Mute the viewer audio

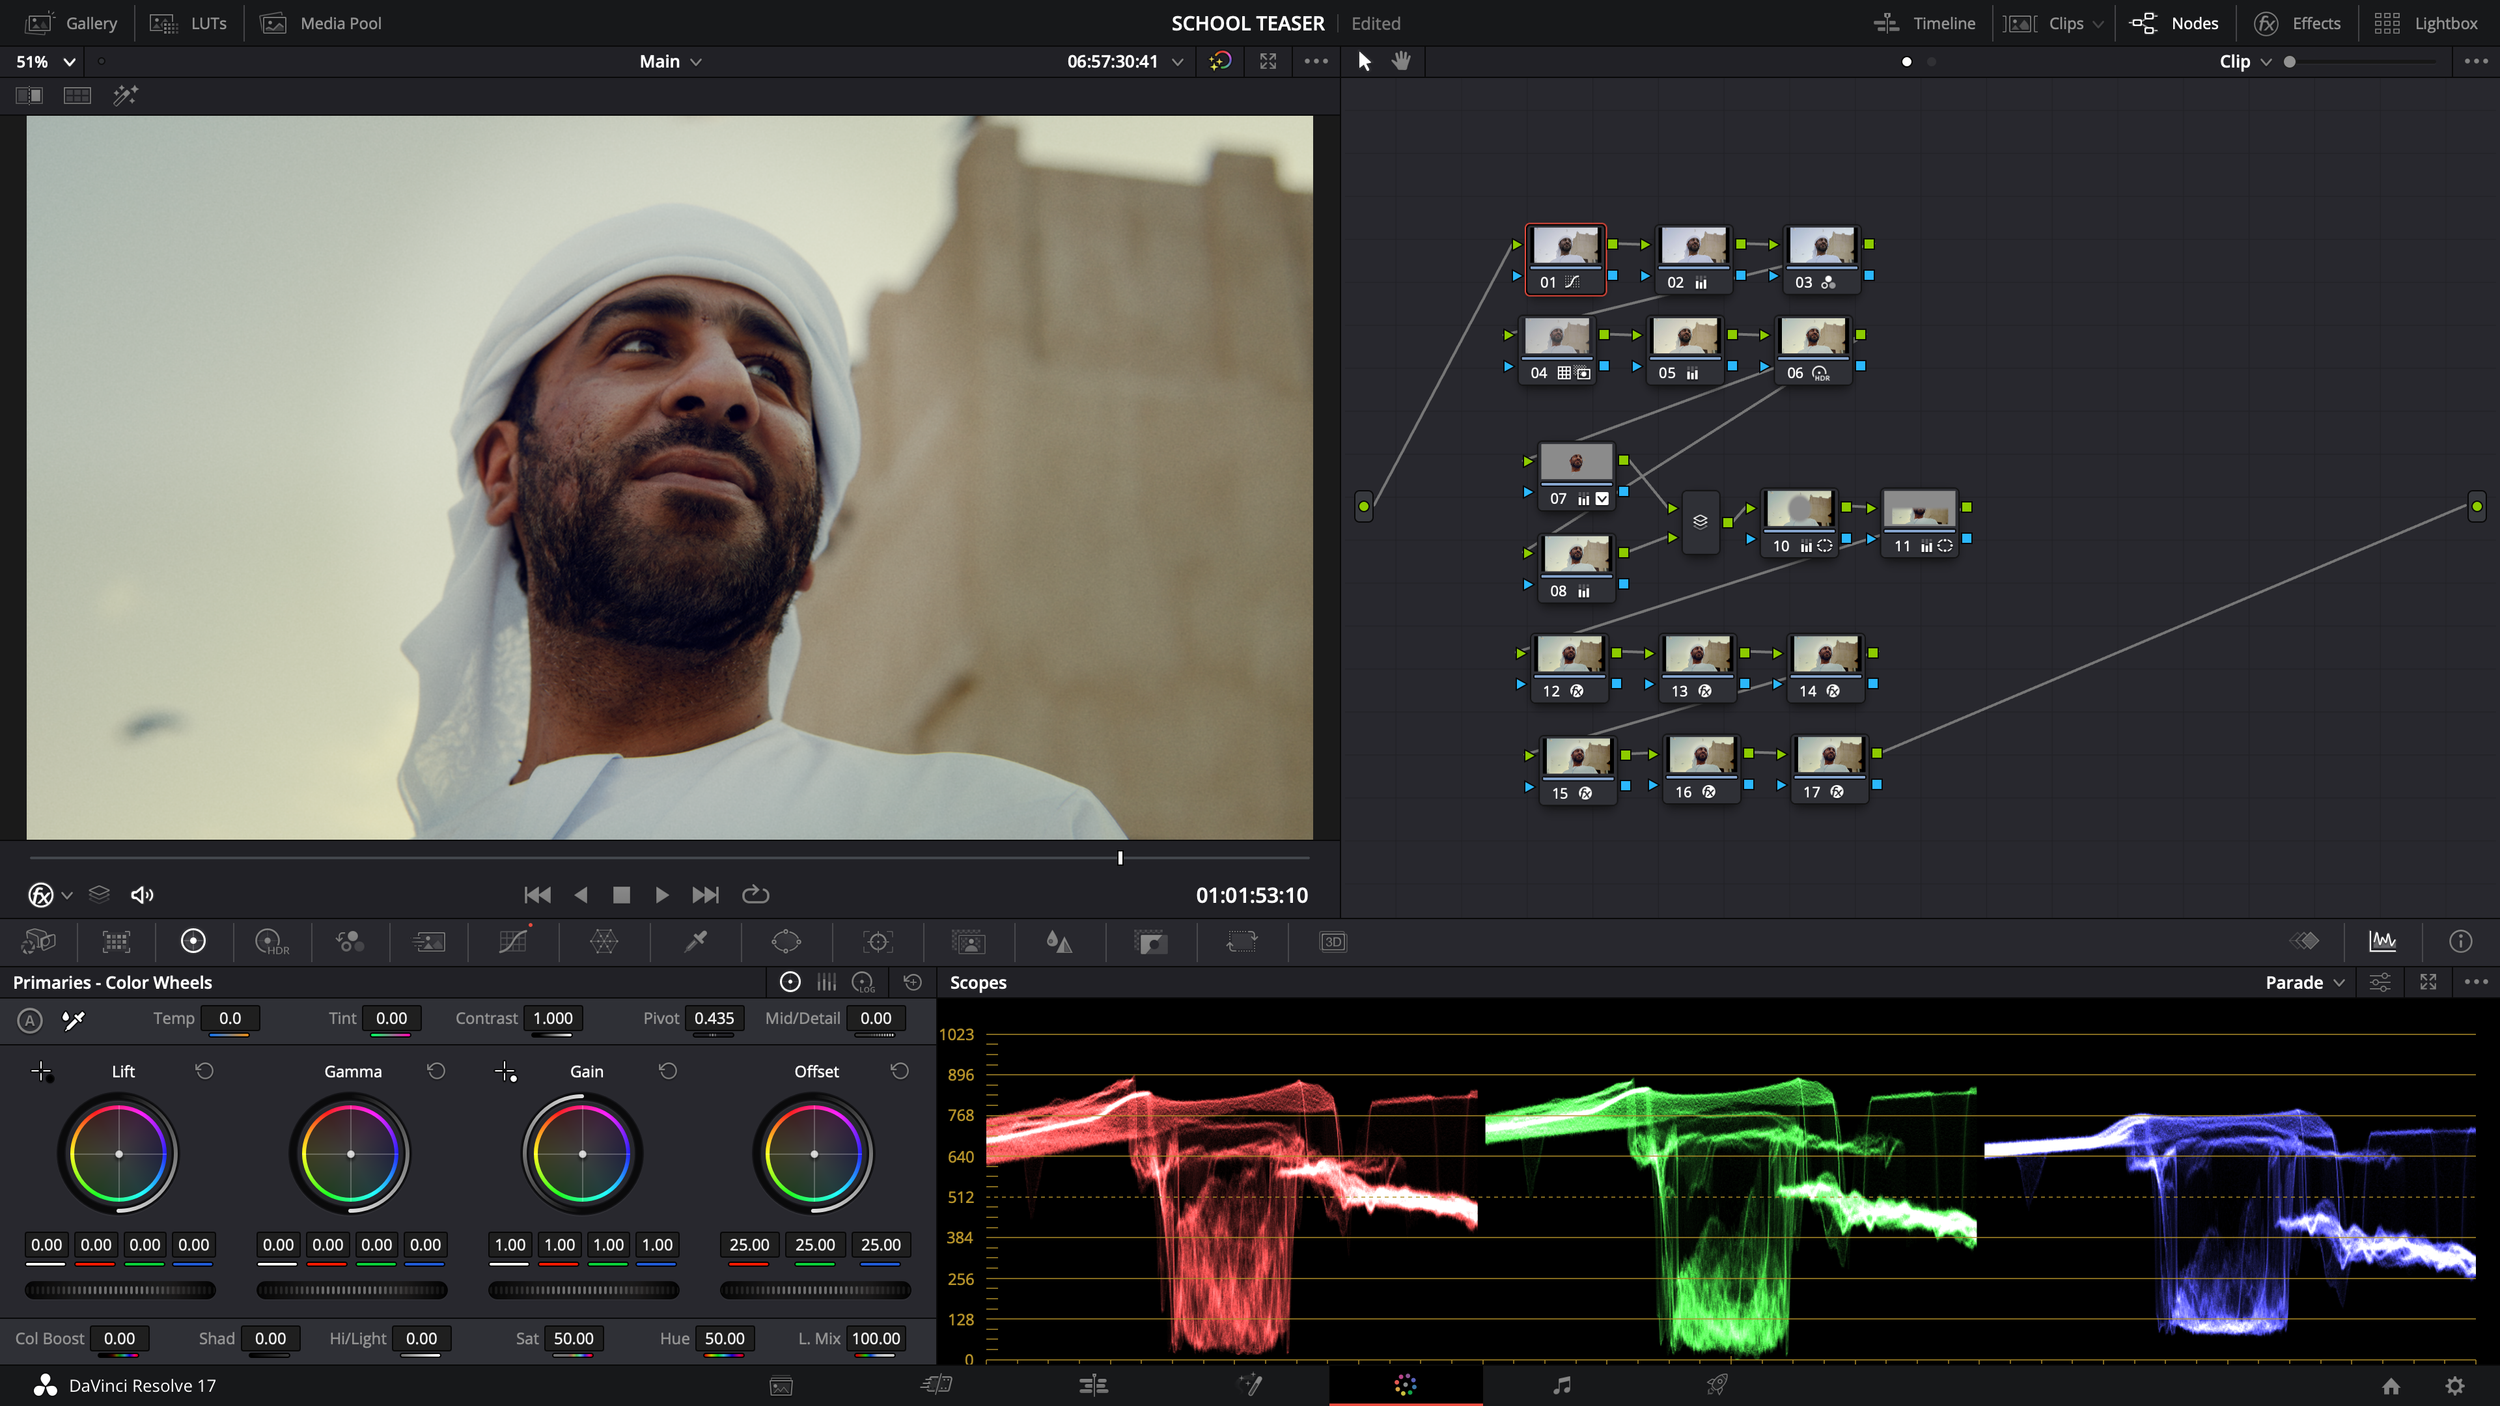tap(142, 895)
